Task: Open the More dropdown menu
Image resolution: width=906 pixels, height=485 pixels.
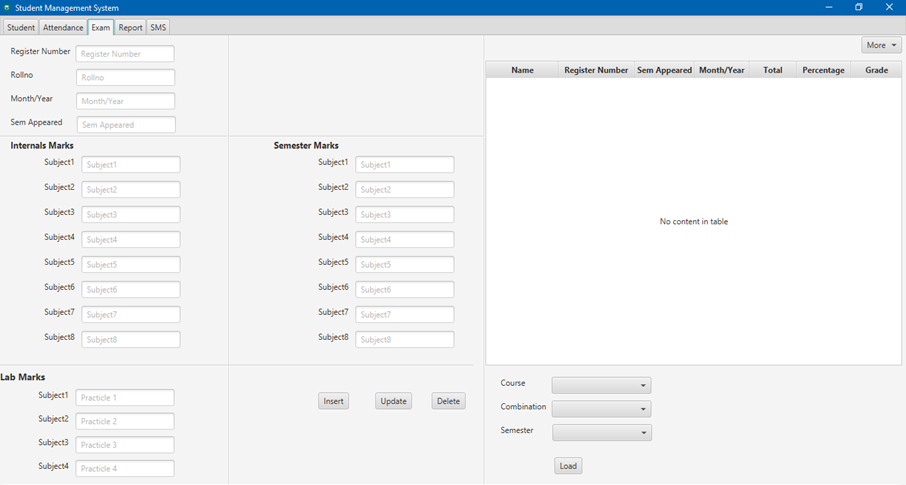Action: (x=881, y=45)
